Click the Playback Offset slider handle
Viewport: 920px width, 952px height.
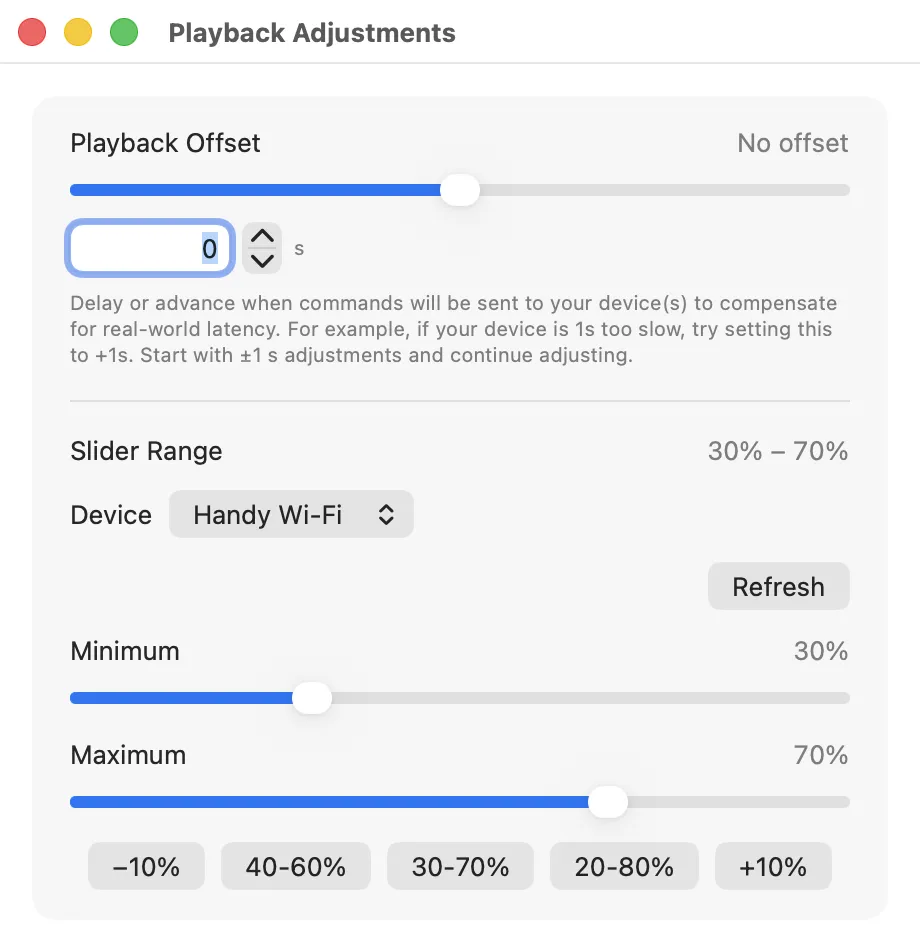459,189
